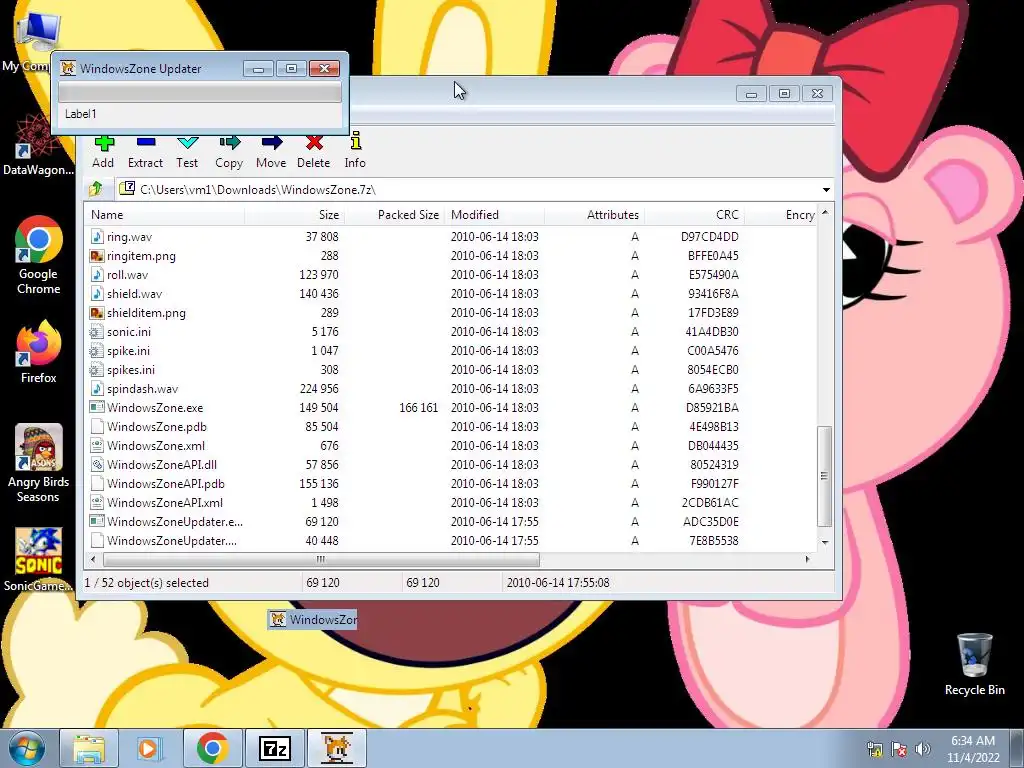
Task: Open the Recycle Bin
Action: pos(974,664)
